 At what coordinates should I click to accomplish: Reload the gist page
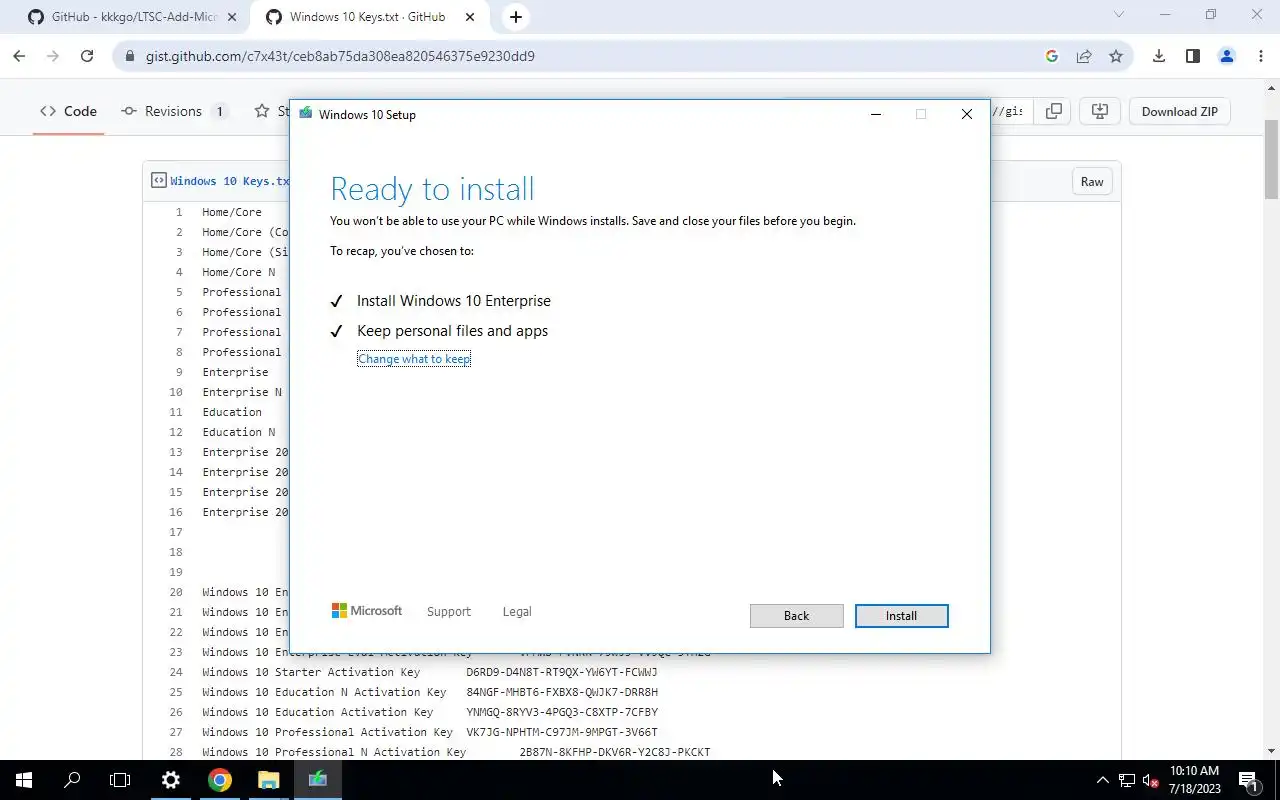point(87,56)
